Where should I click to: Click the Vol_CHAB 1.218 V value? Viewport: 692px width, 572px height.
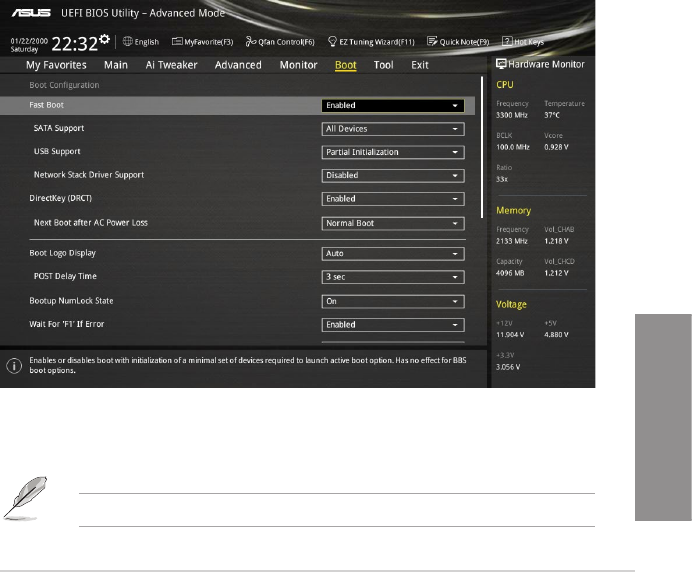pyautogui.click(x=556, y=241)
